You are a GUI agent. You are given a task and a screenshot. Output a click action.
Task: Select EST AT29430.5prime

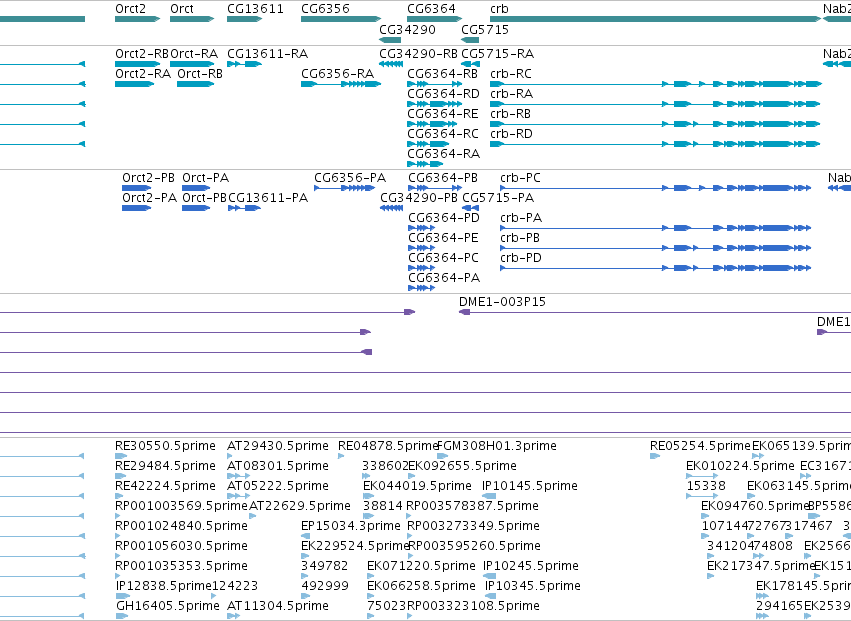(277, 446)
